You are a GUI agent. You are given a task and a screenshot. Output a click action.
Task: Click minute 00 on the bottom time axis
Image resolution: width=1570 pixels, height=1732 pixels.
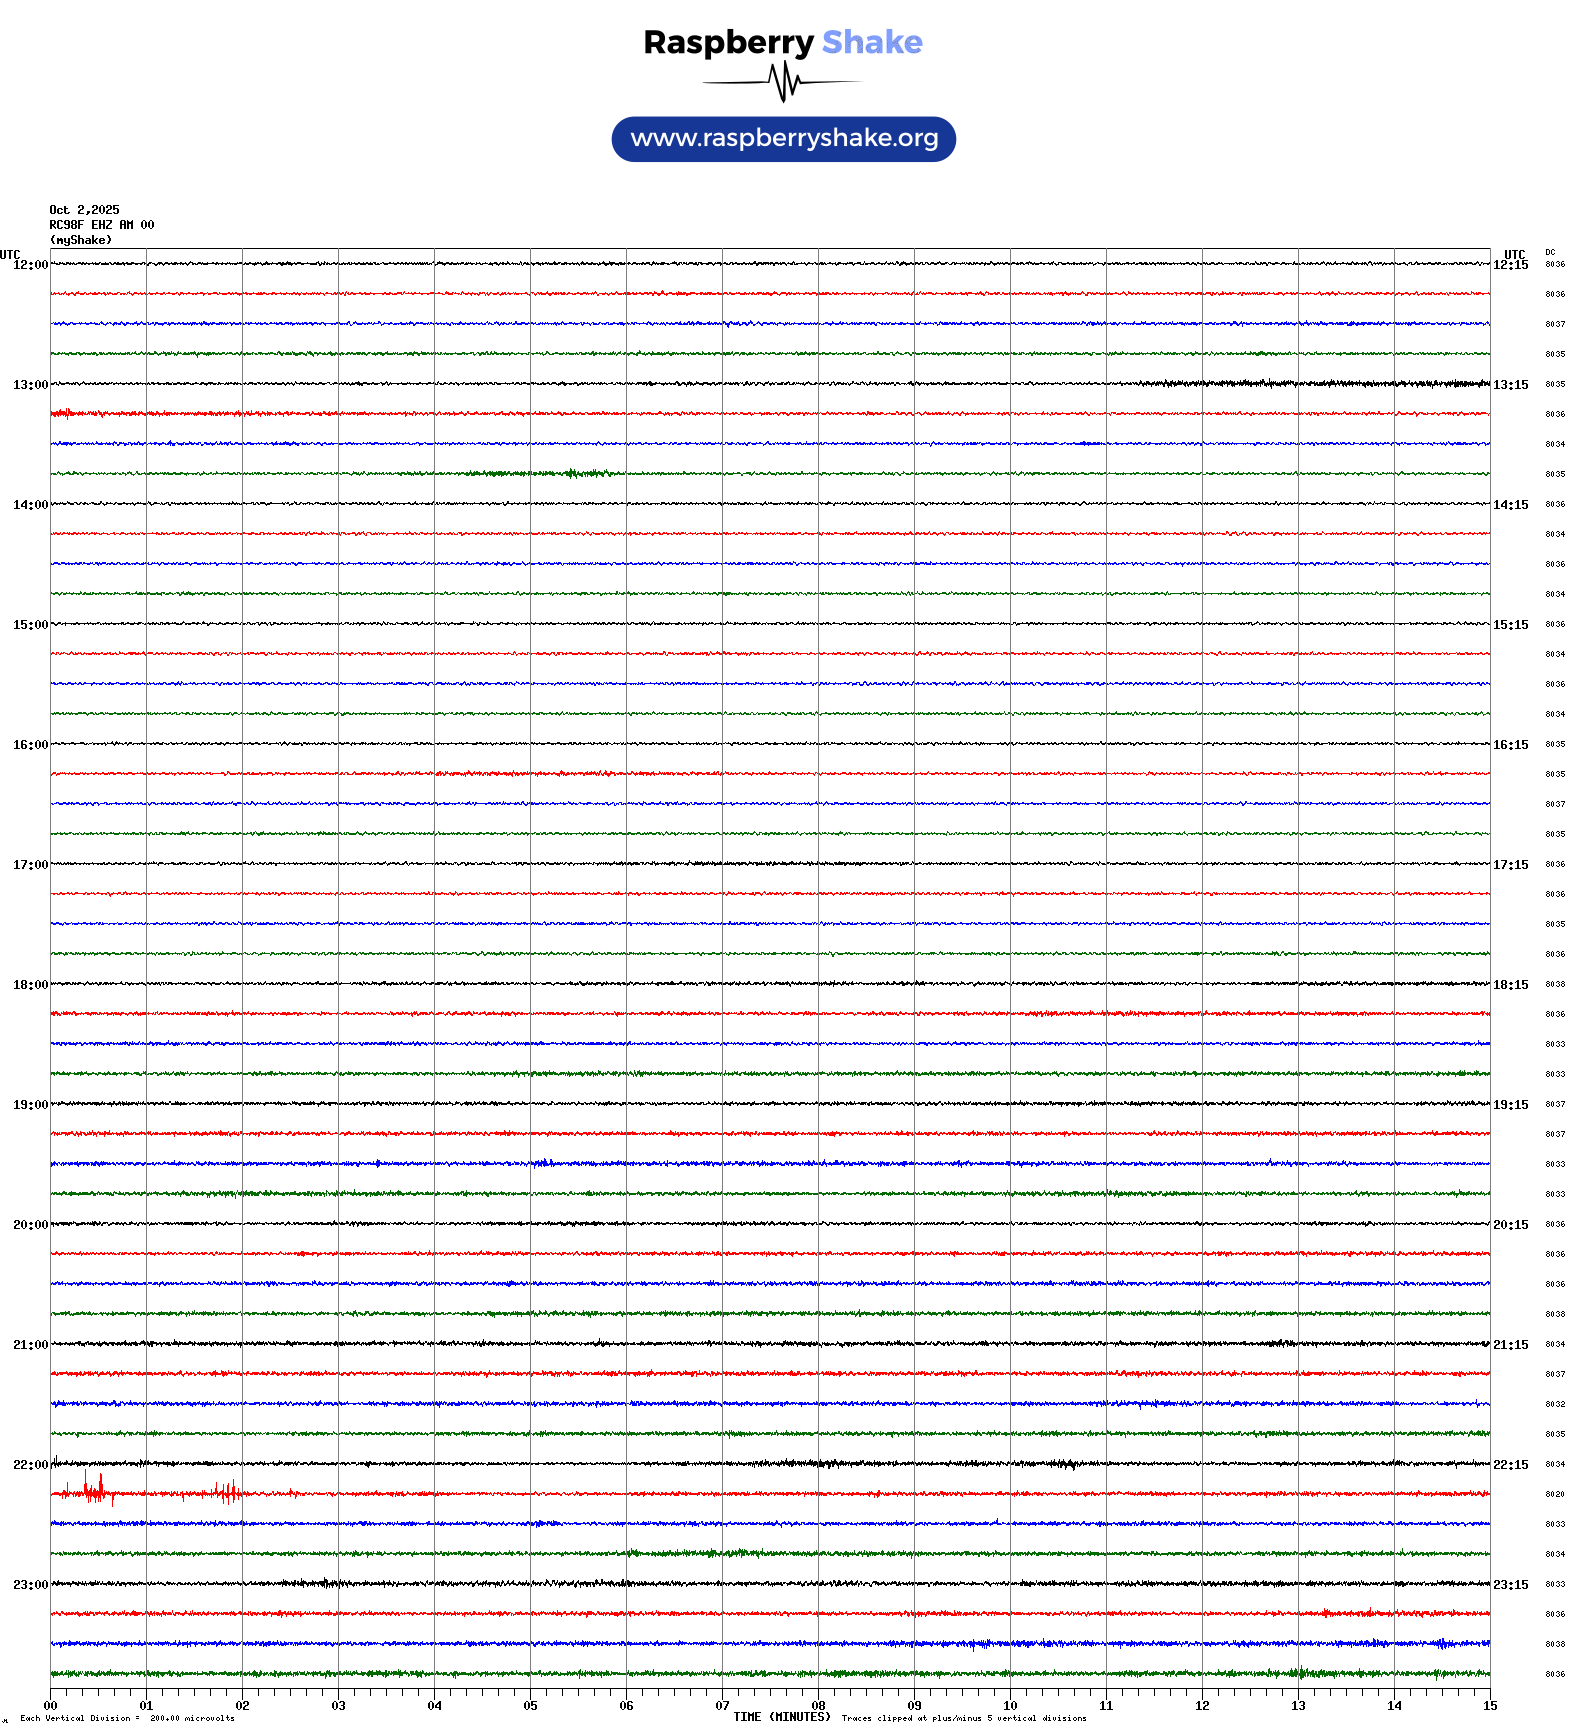(50, 1706)
